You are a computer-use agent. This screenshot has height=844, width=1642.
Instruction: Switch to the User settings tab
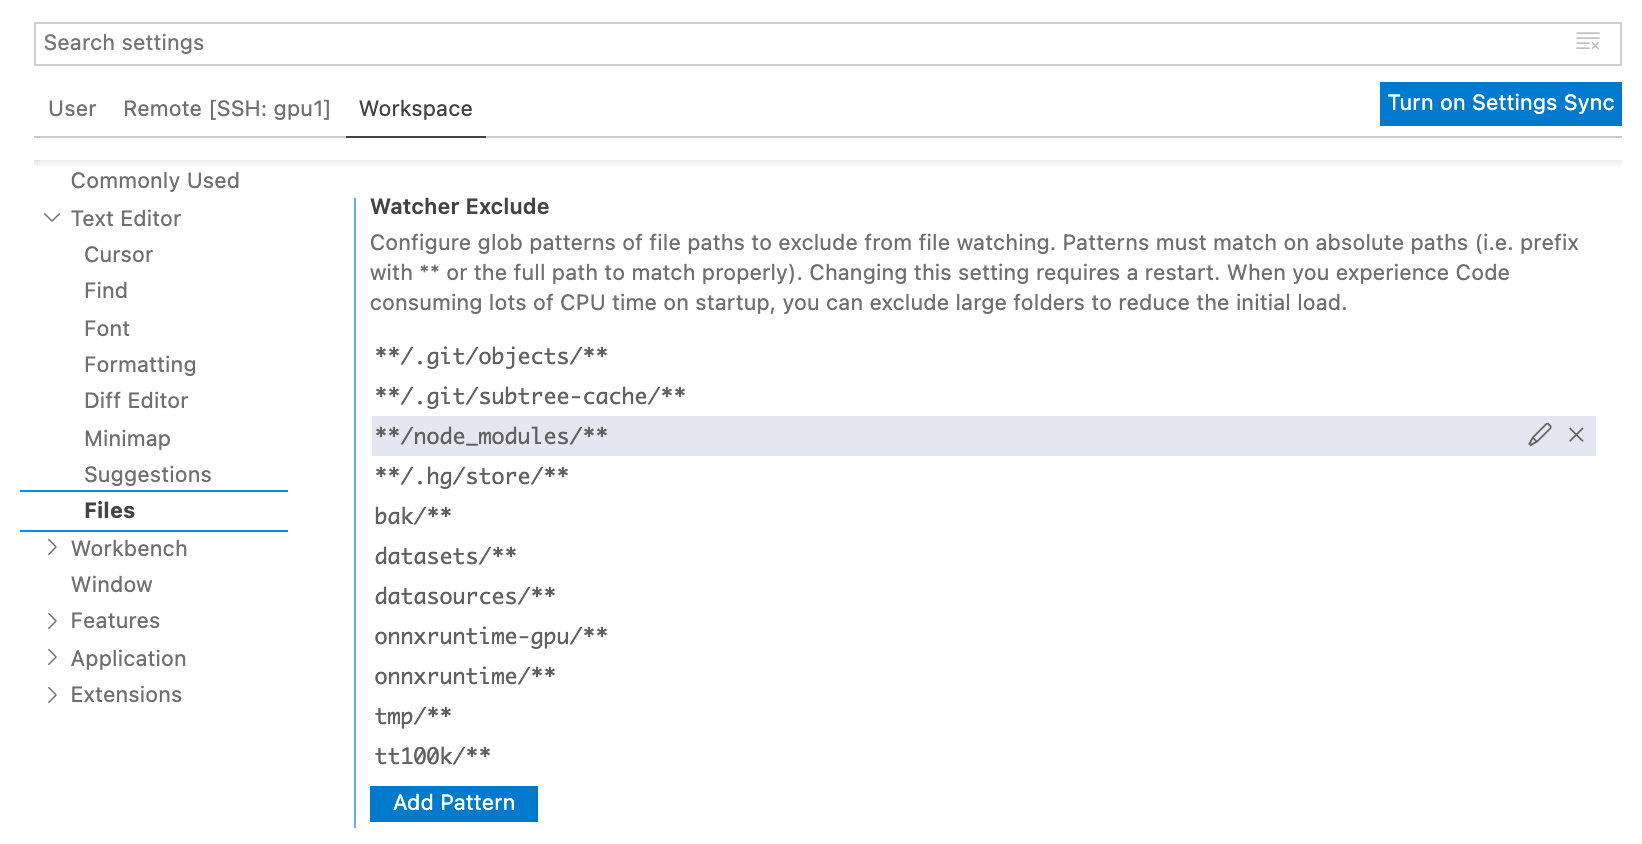click(72, 109)
